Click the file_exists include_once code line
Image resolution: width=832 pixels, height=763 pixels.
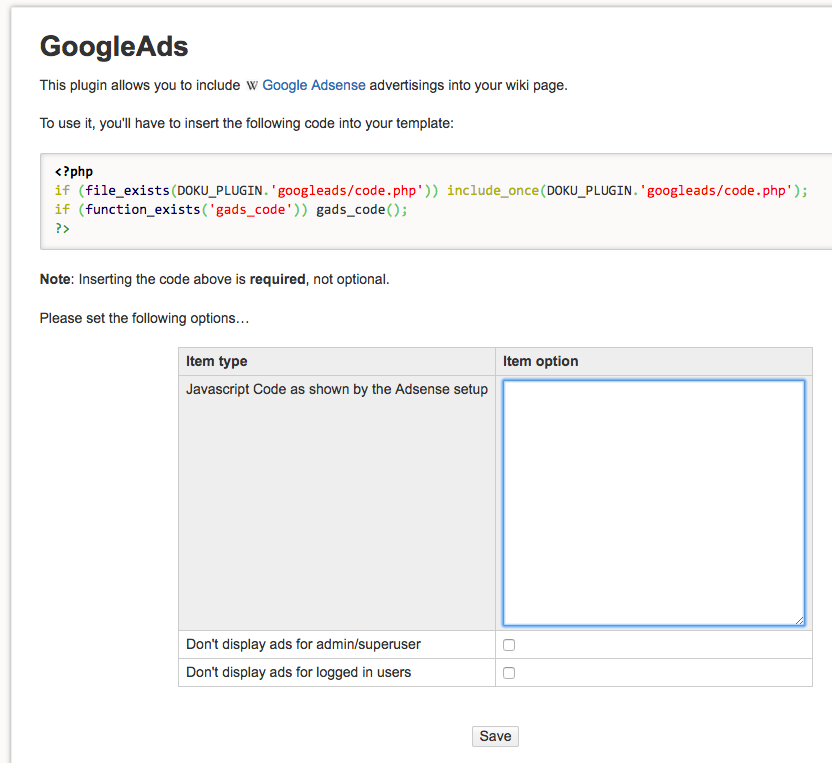(431, 190)
